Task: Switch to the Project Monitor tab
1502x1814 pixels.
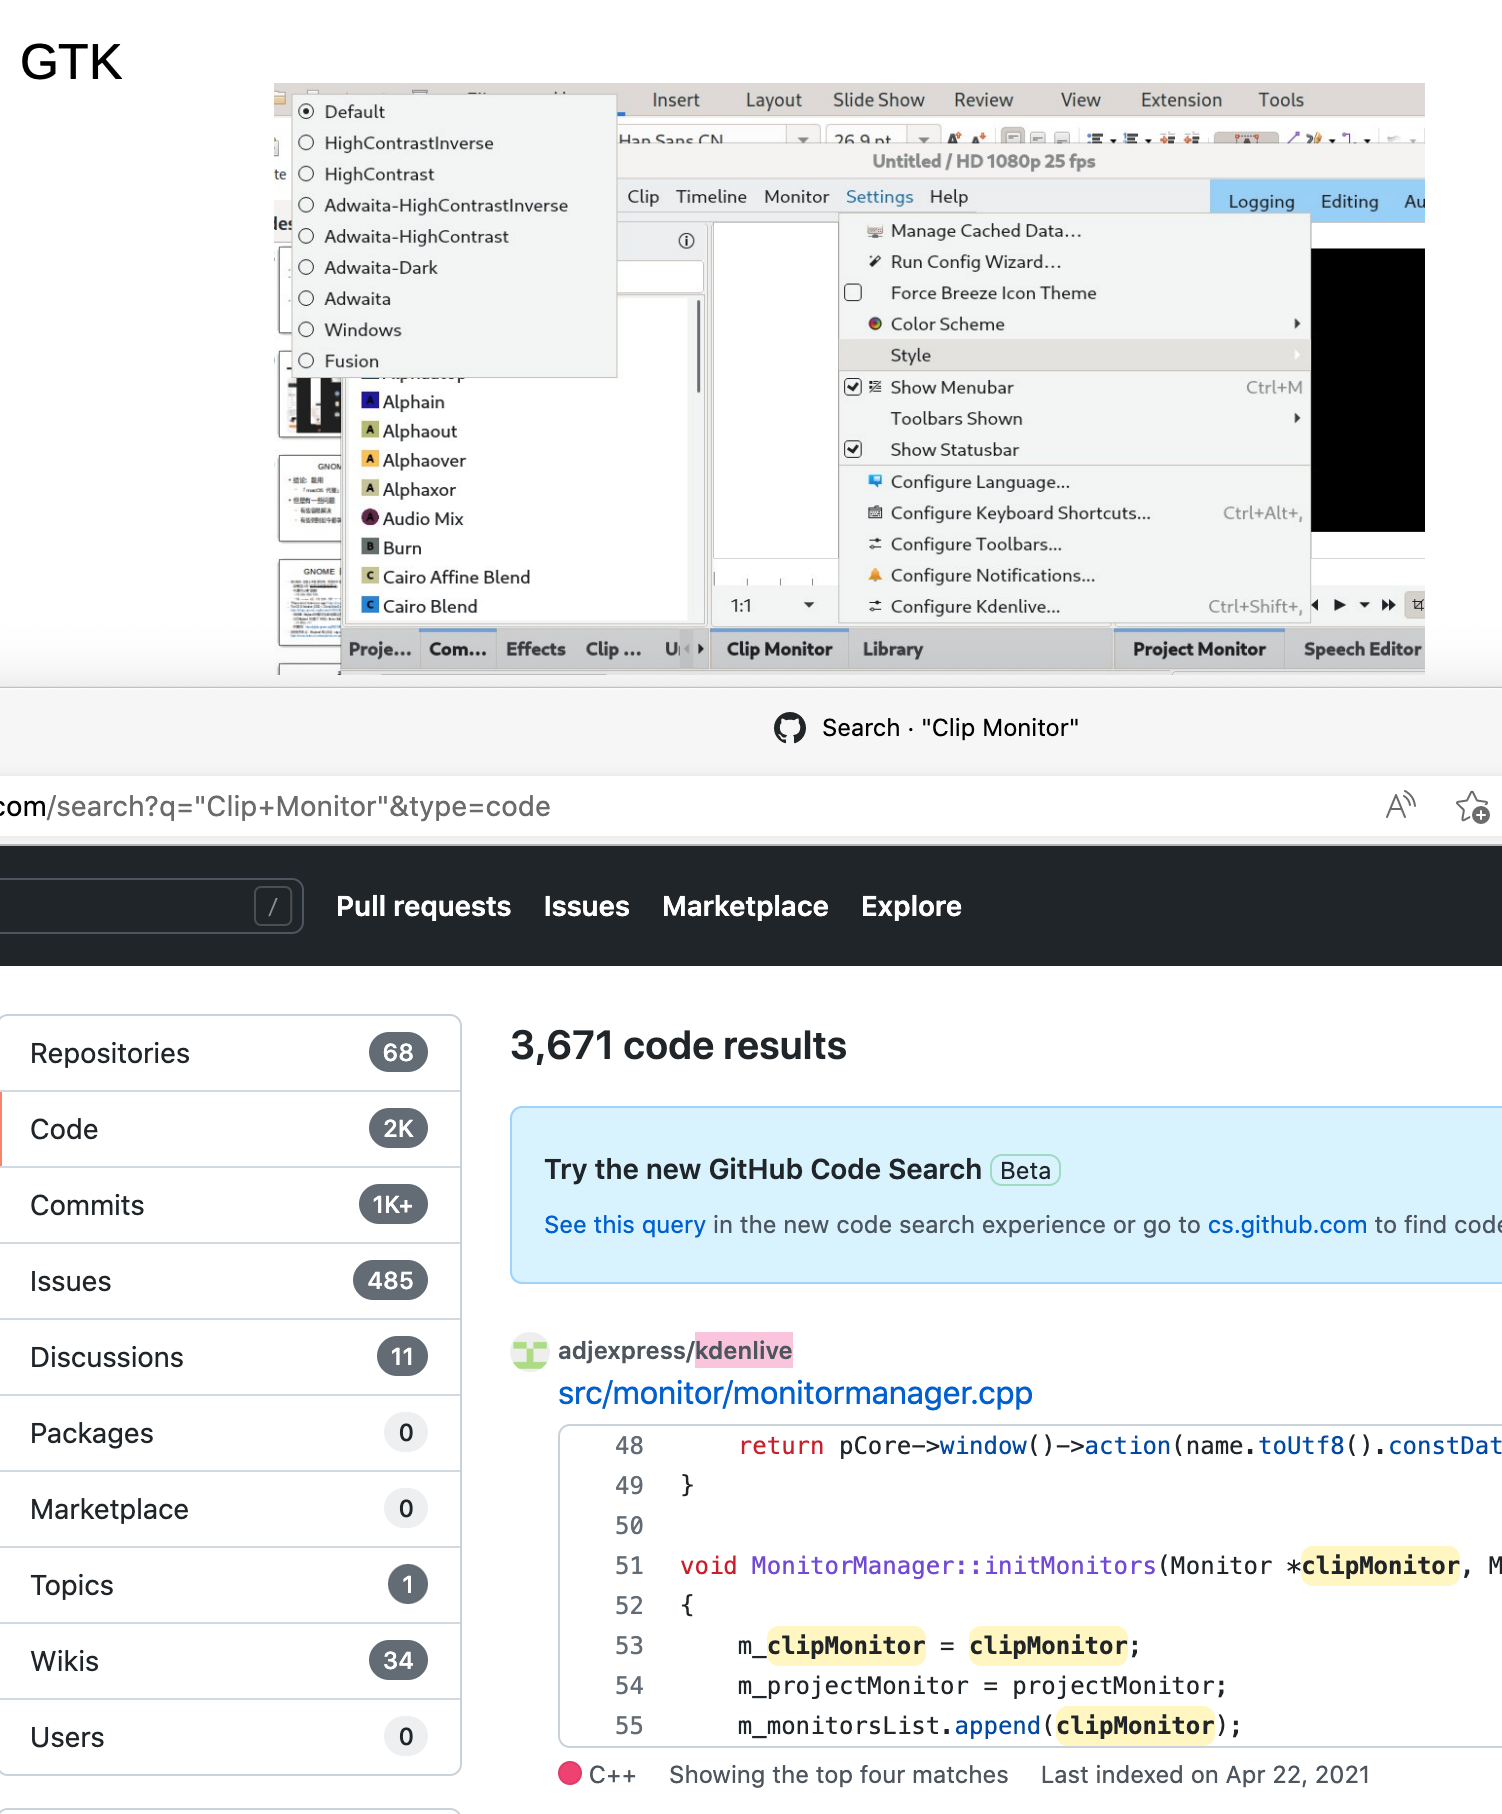Action: click(x=1199, y=649)
